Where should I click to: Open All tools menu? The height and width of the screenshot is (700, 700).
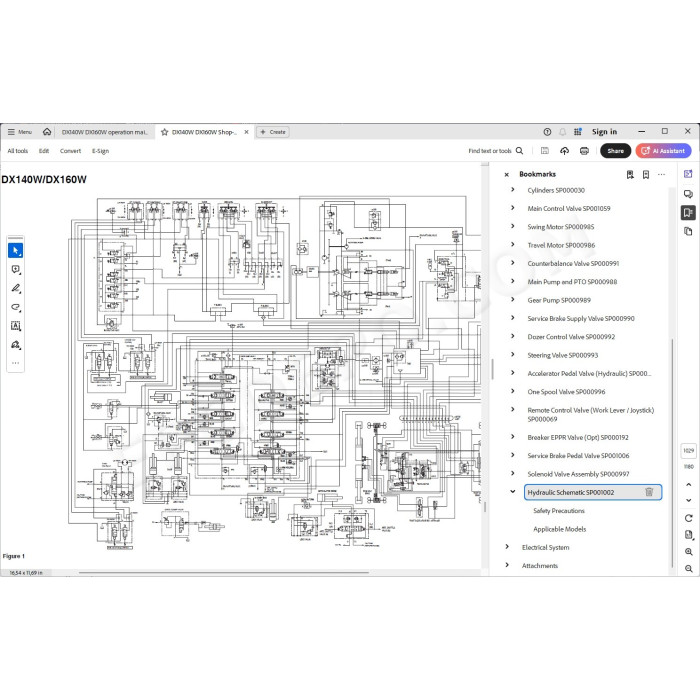pos(18,151)
